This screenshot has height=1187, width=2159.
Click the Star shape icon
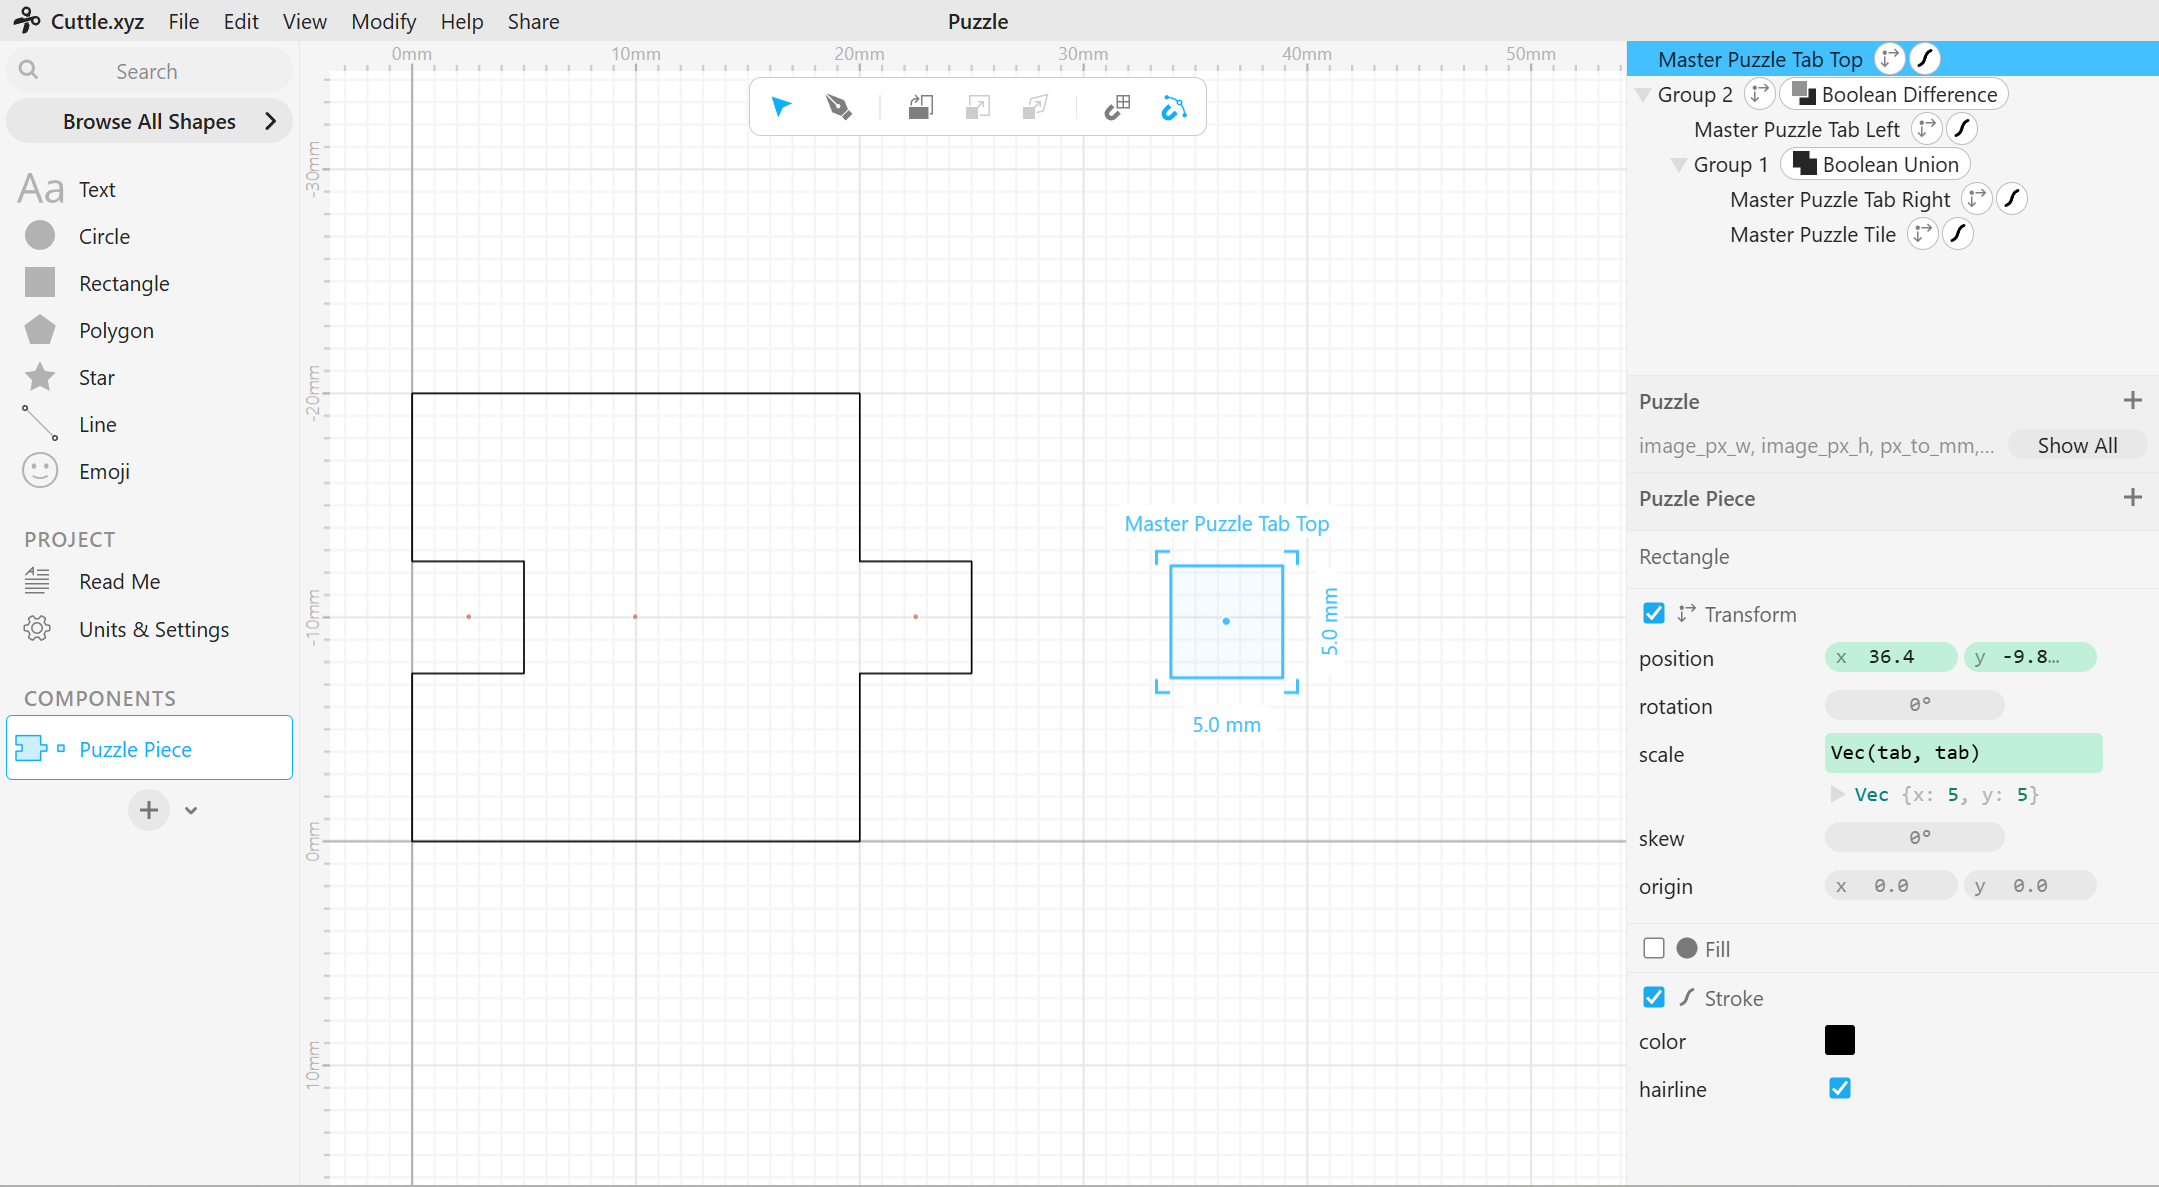[40, 377]
